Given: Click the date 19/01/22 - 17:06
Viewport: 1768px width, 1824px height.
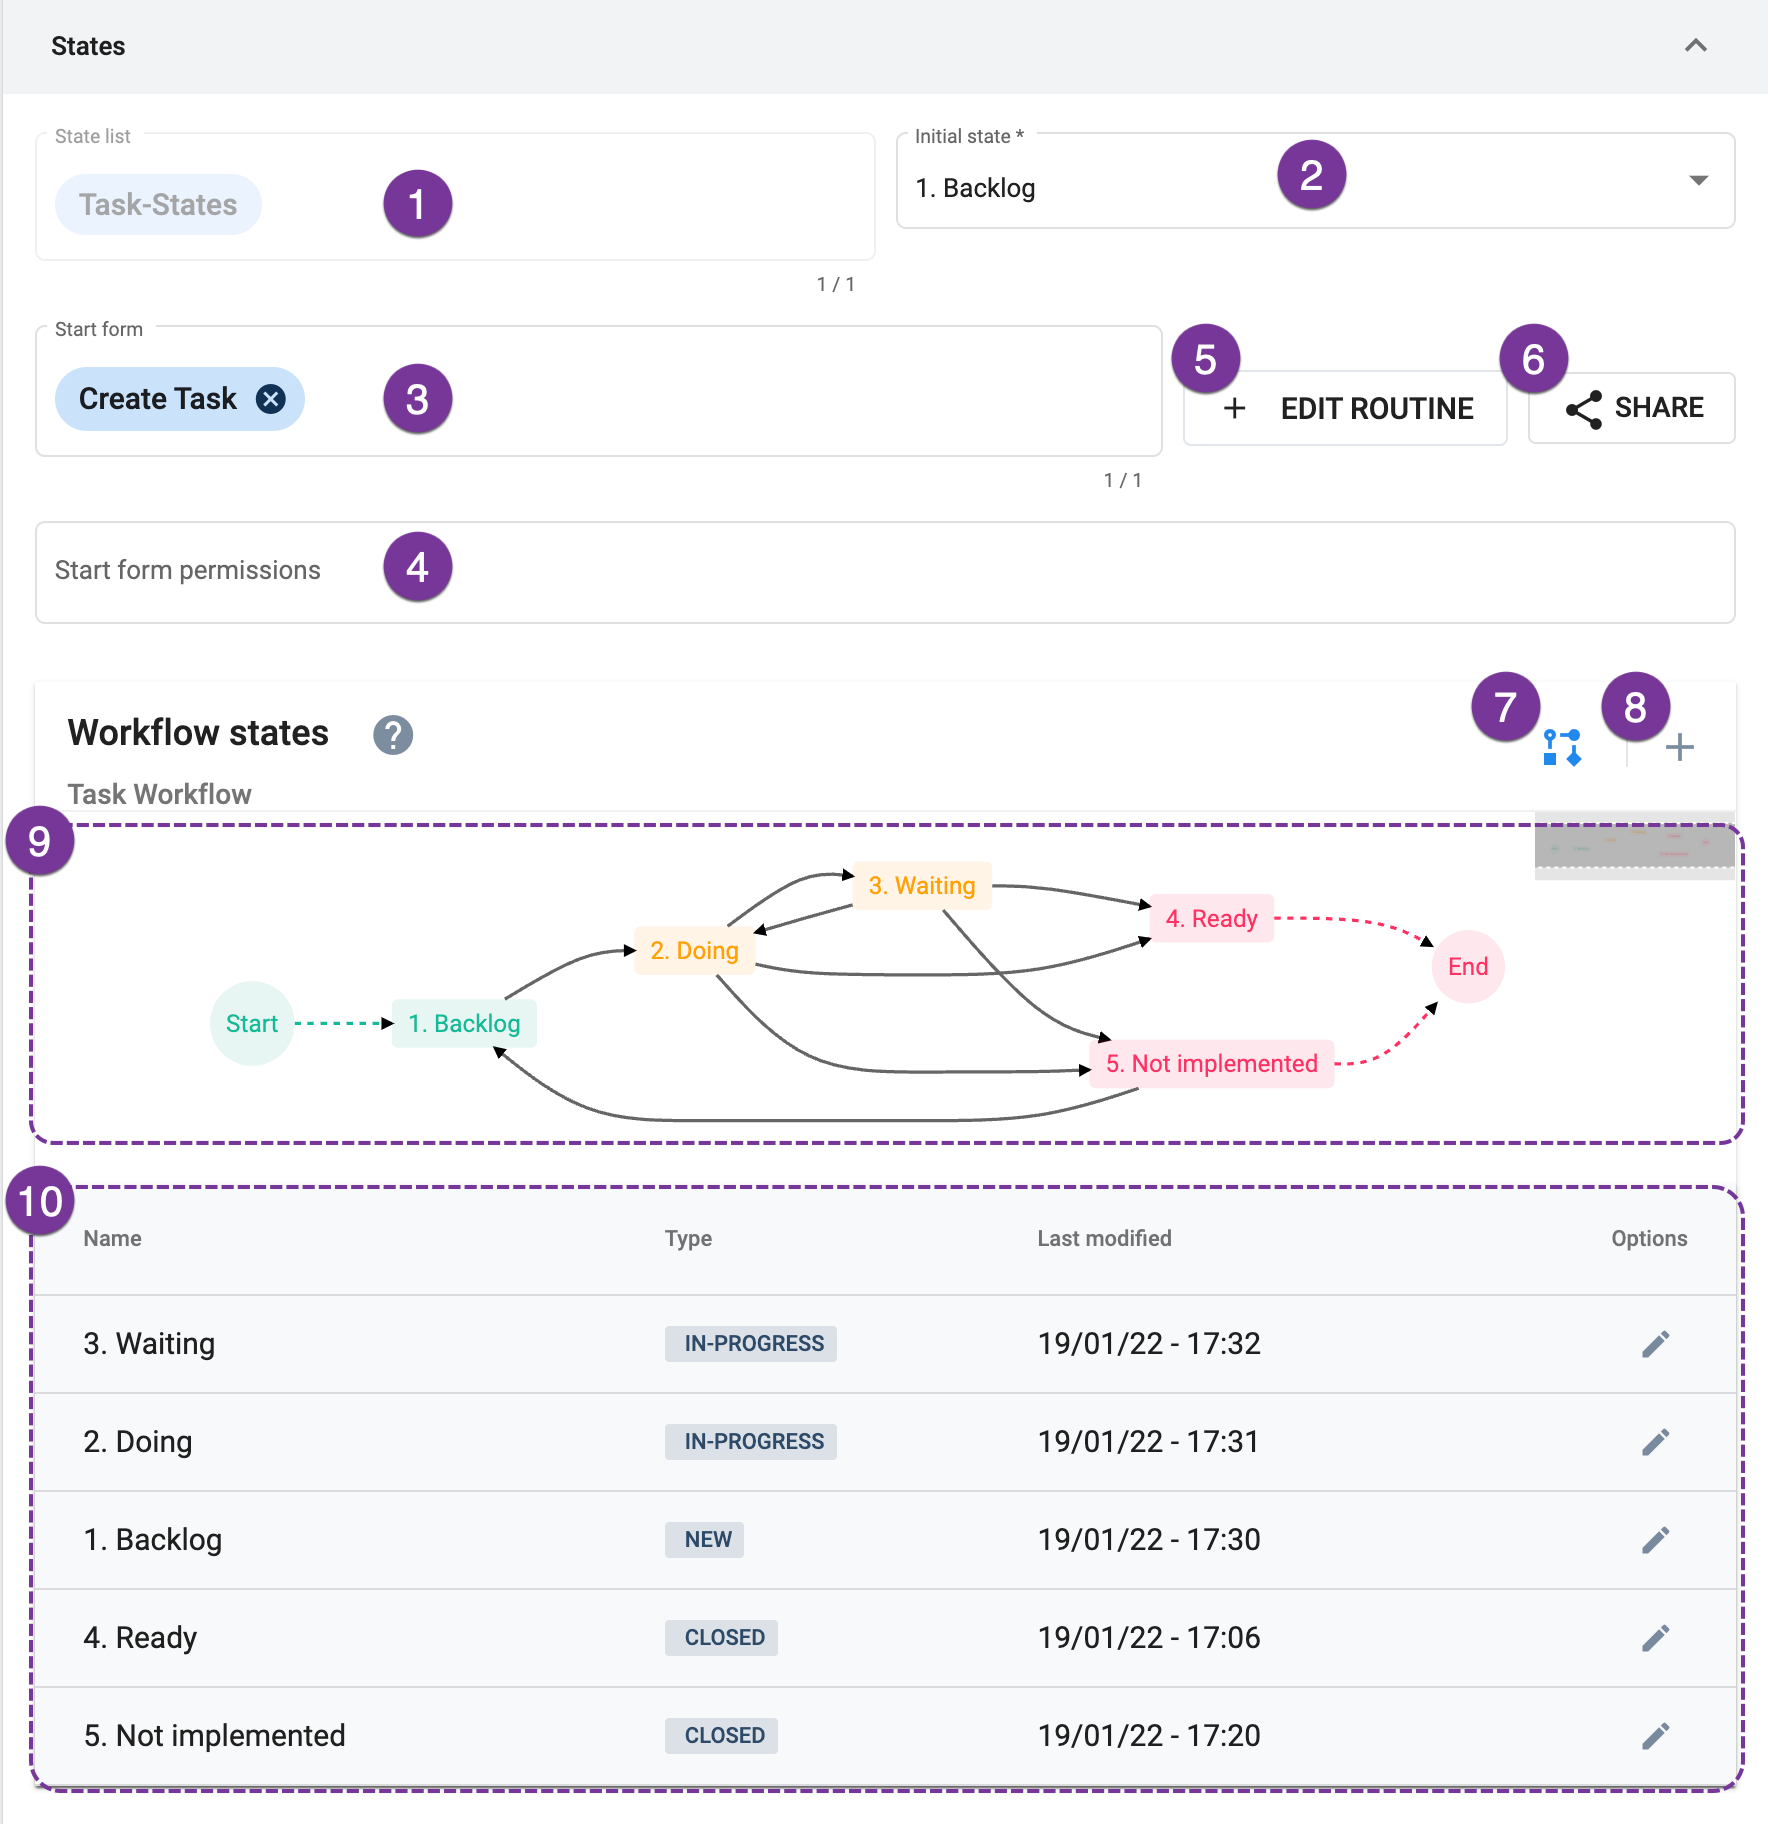Looking at the screenshot, I should pos(1149,1638).
